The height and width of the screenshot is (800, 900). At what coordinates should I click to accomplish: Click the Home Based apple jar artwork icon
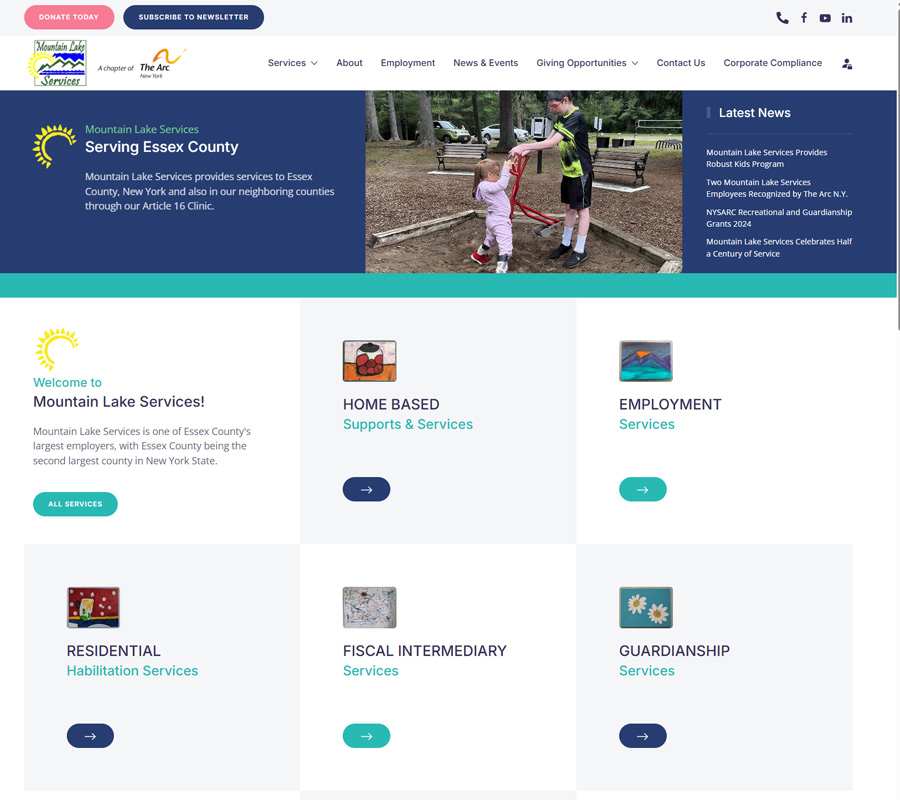tap(370, 361)
